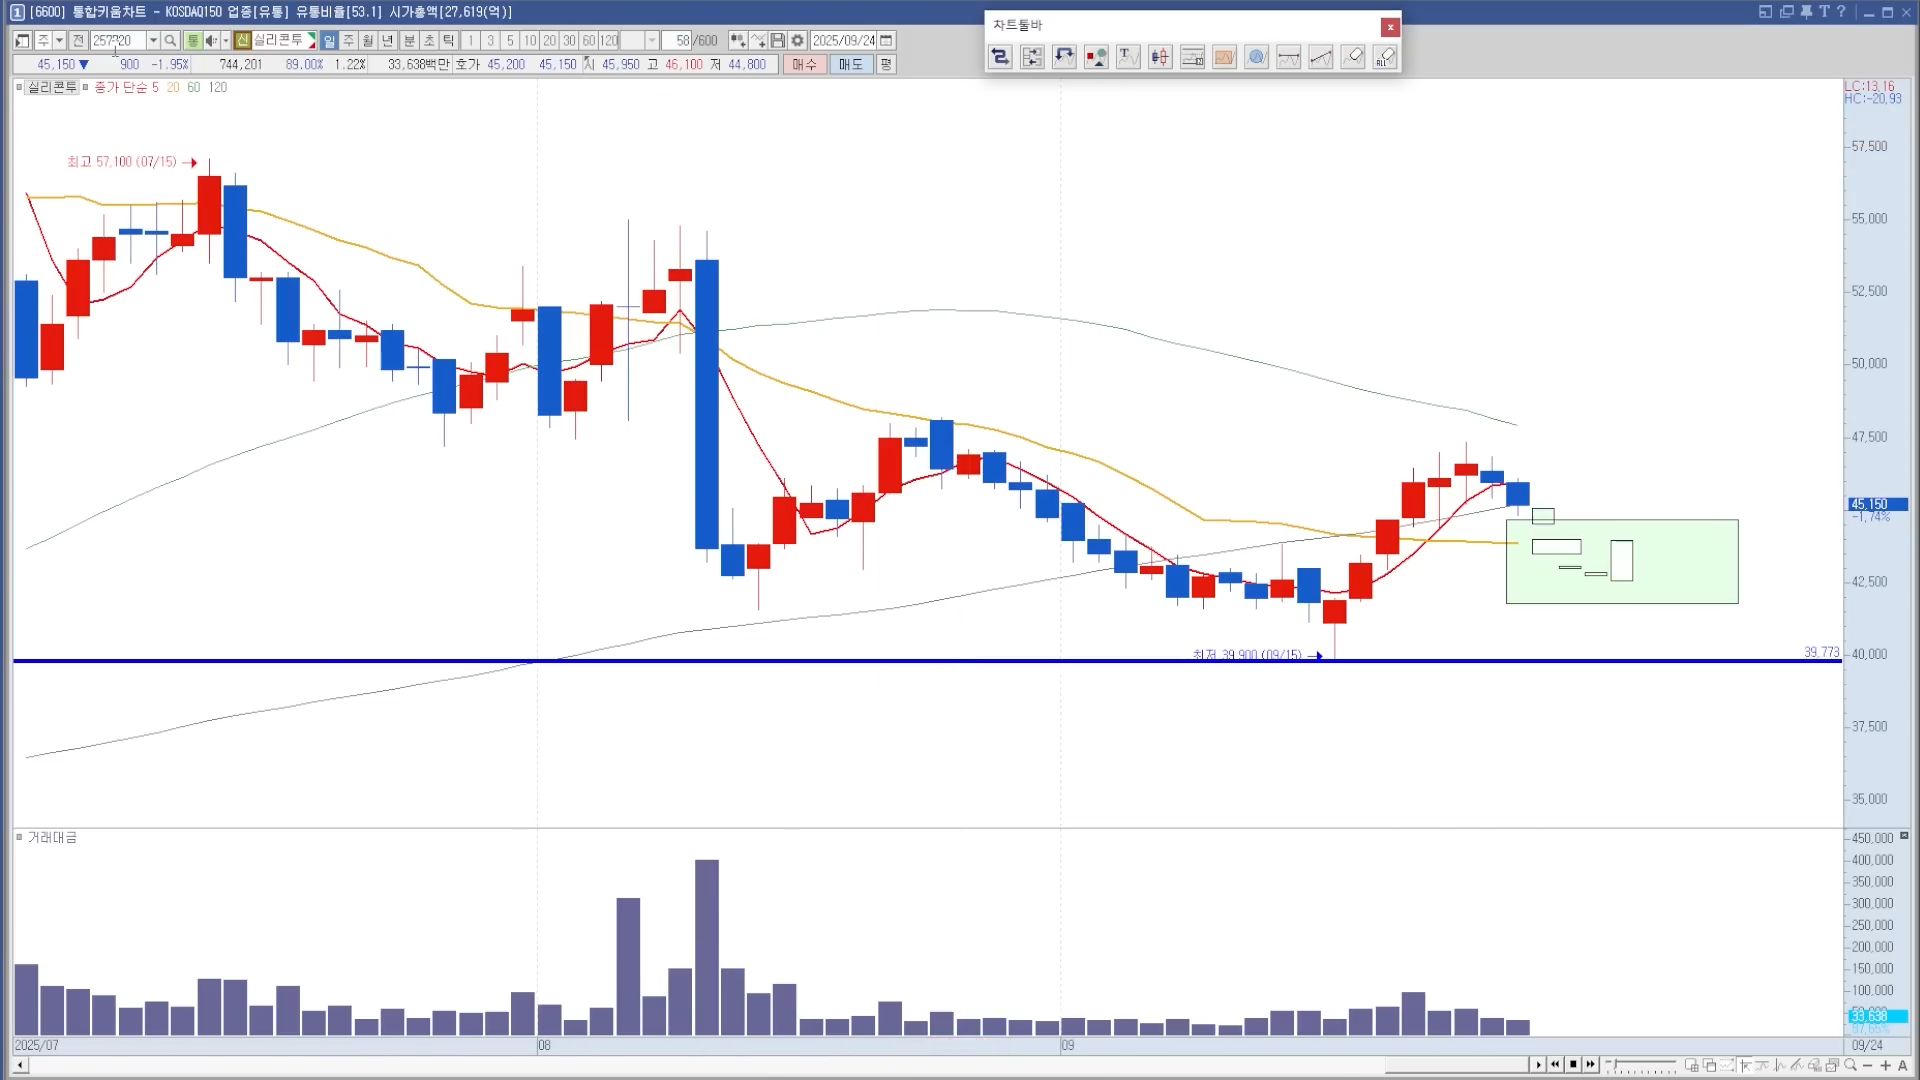The width and height of the screenshot is (1920, 1080).
Task: Click the stock search magnifier icon
Action: [x=170, y=41]
